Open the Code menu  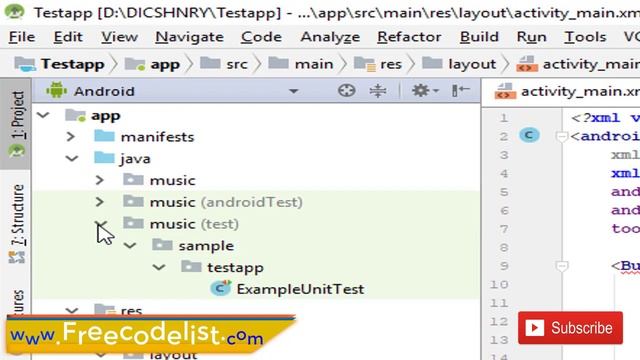point(261,37)
